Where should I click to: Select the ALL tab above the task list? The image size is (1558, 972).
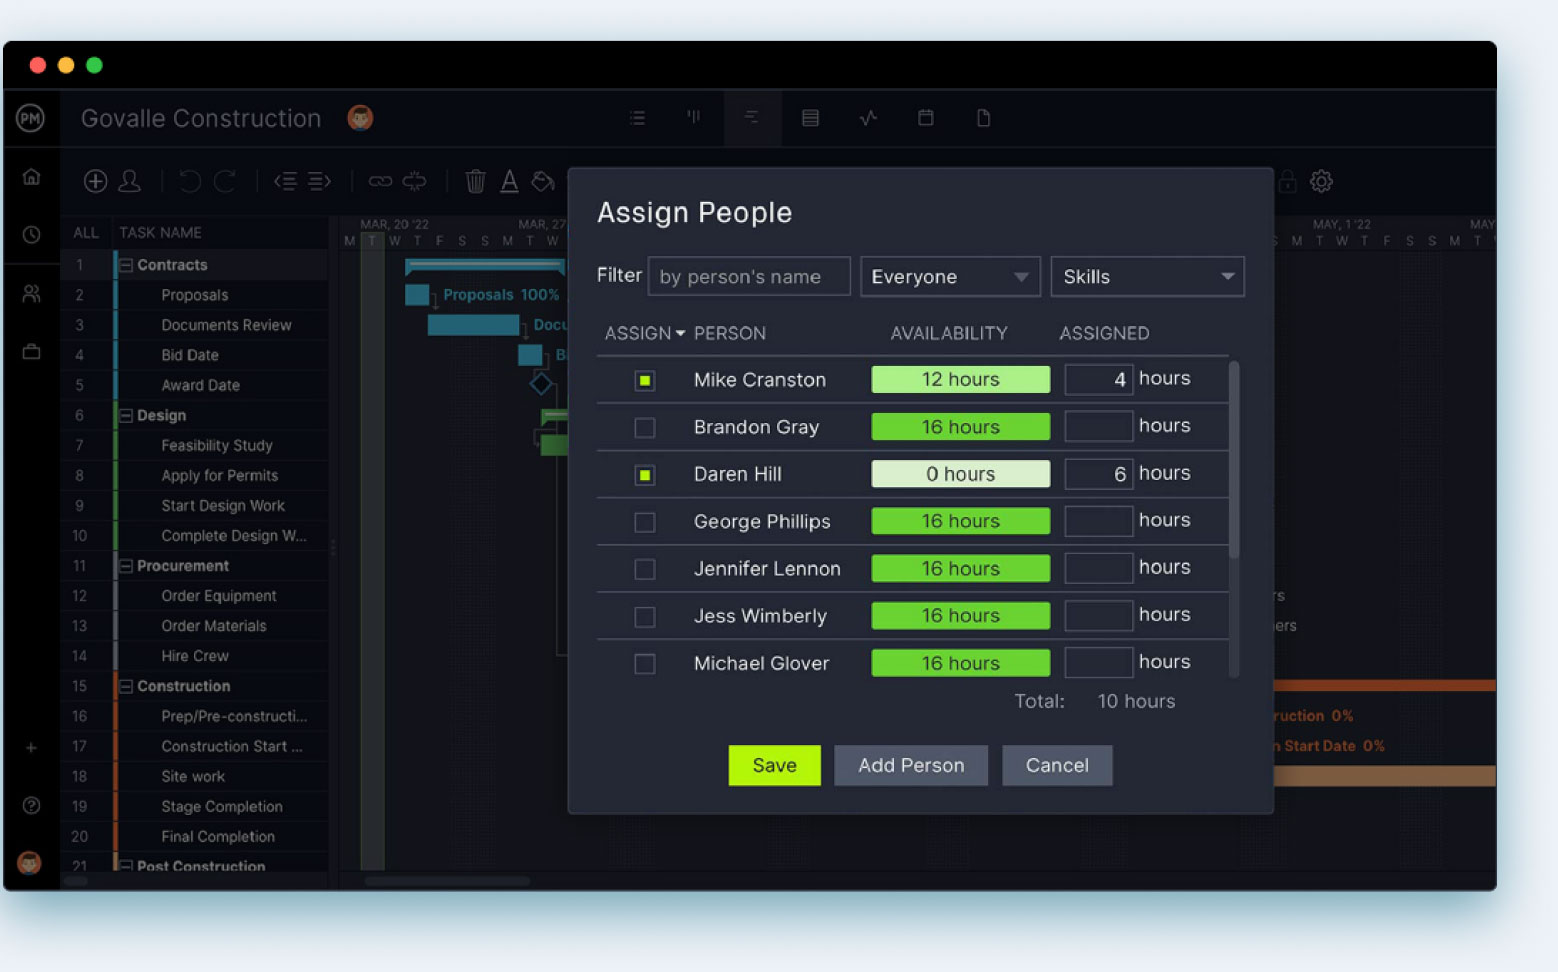(85, 231)
